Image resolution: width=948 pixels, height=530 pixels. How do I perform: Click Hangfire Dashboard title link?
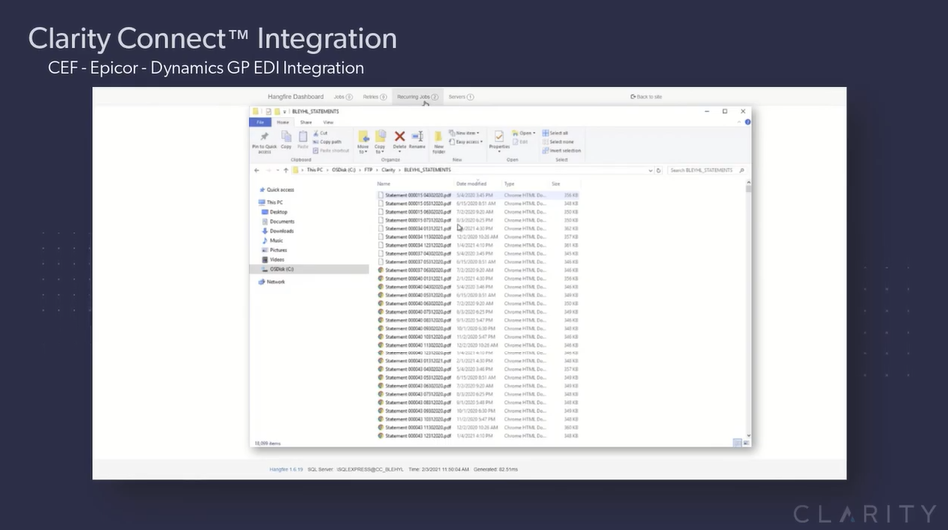[x=296, y=97]
